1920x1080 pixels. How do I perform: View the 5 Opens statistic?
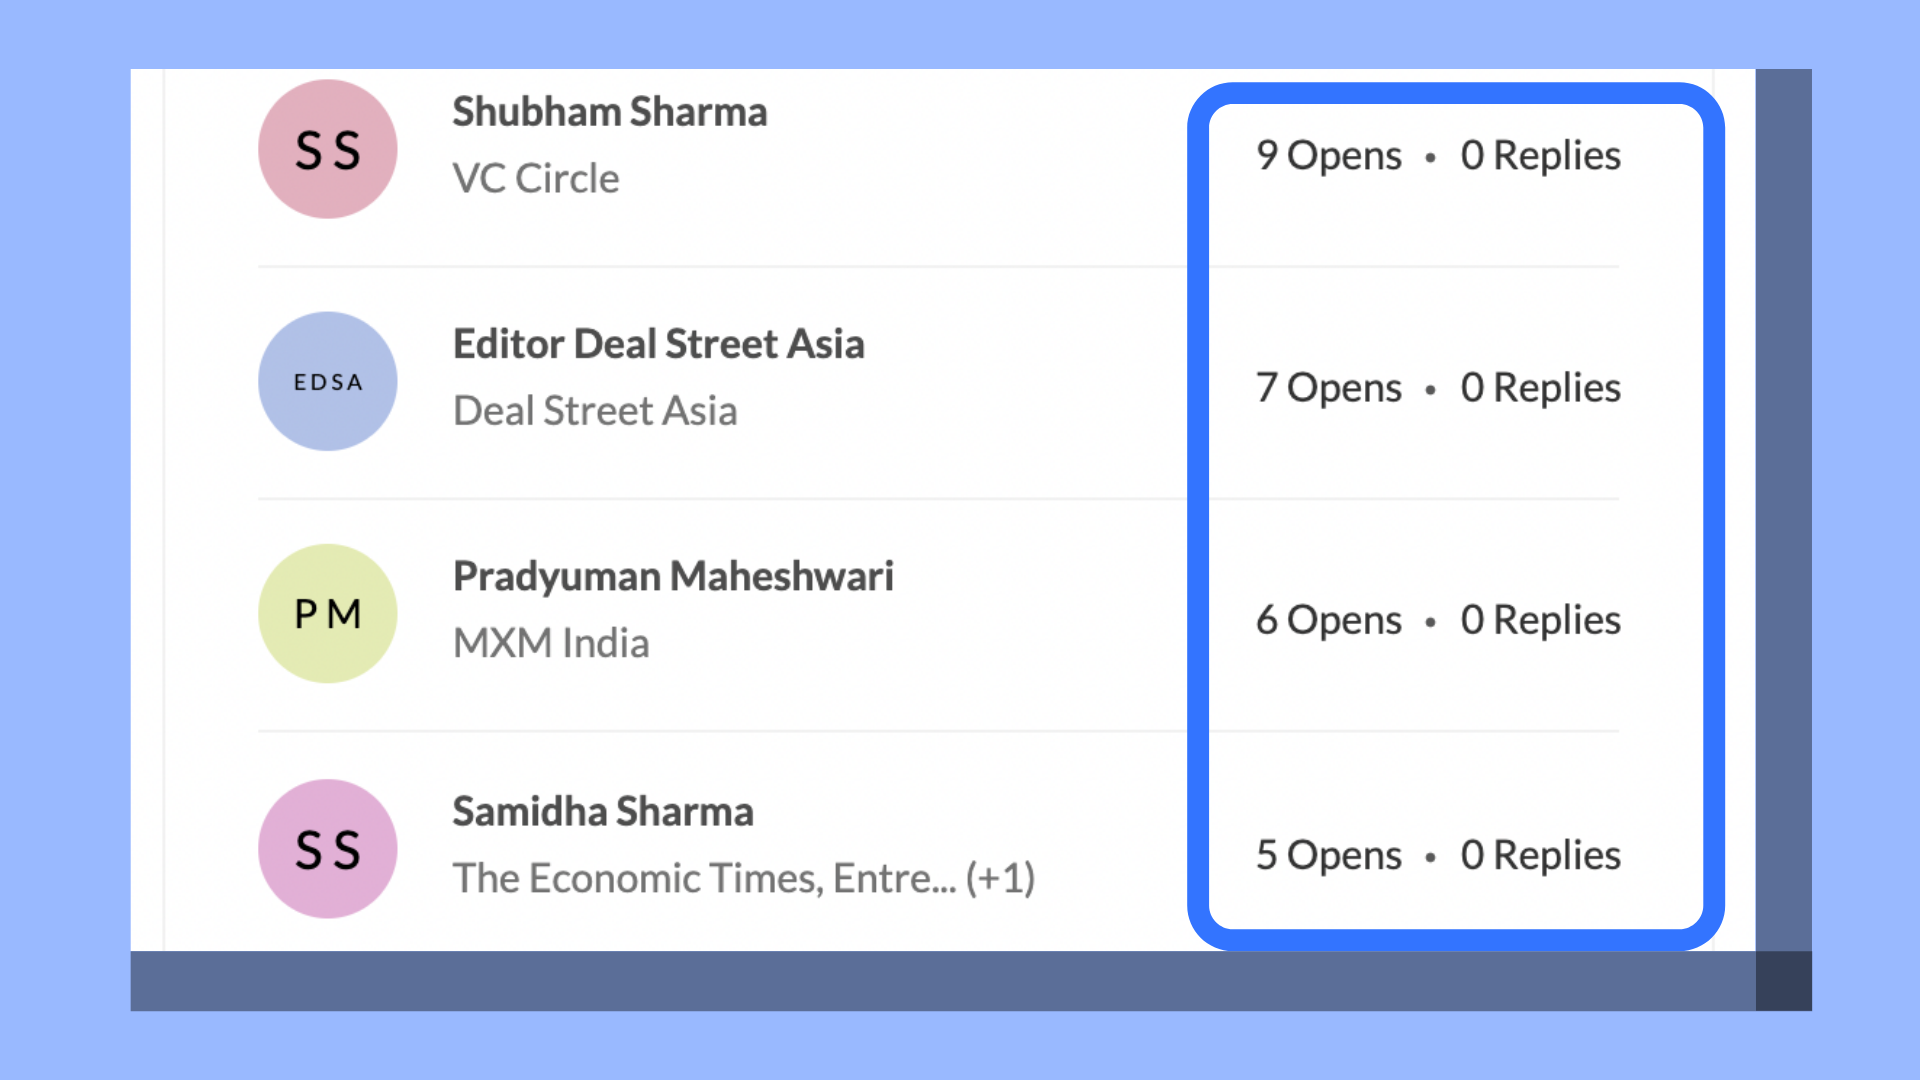point(1329,856)
